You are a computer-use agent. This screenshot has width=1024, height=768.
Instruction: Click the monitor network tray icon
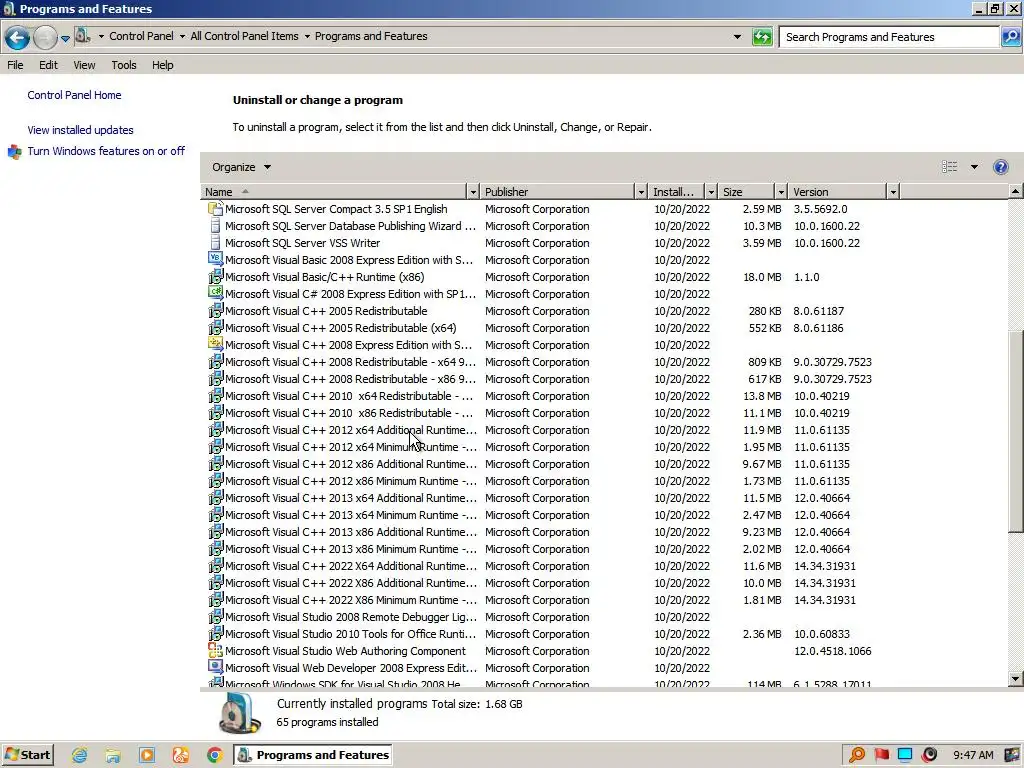(905, 755)
